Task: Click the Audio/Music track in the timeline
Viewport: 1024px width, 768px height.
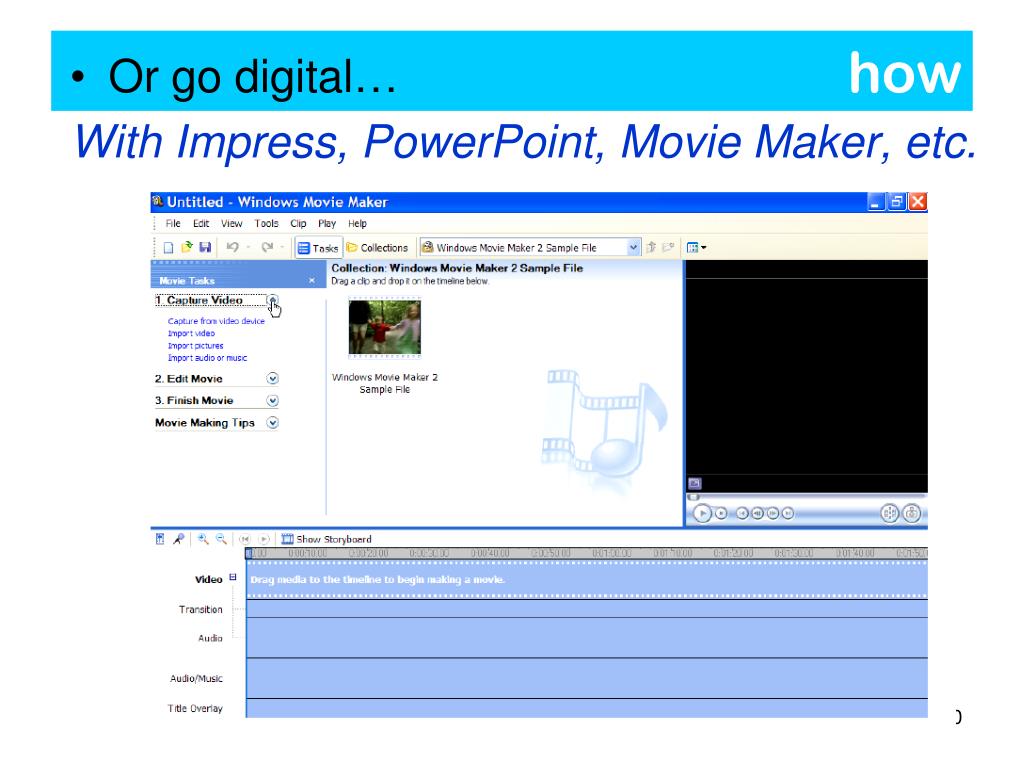Action: (586, 678)
